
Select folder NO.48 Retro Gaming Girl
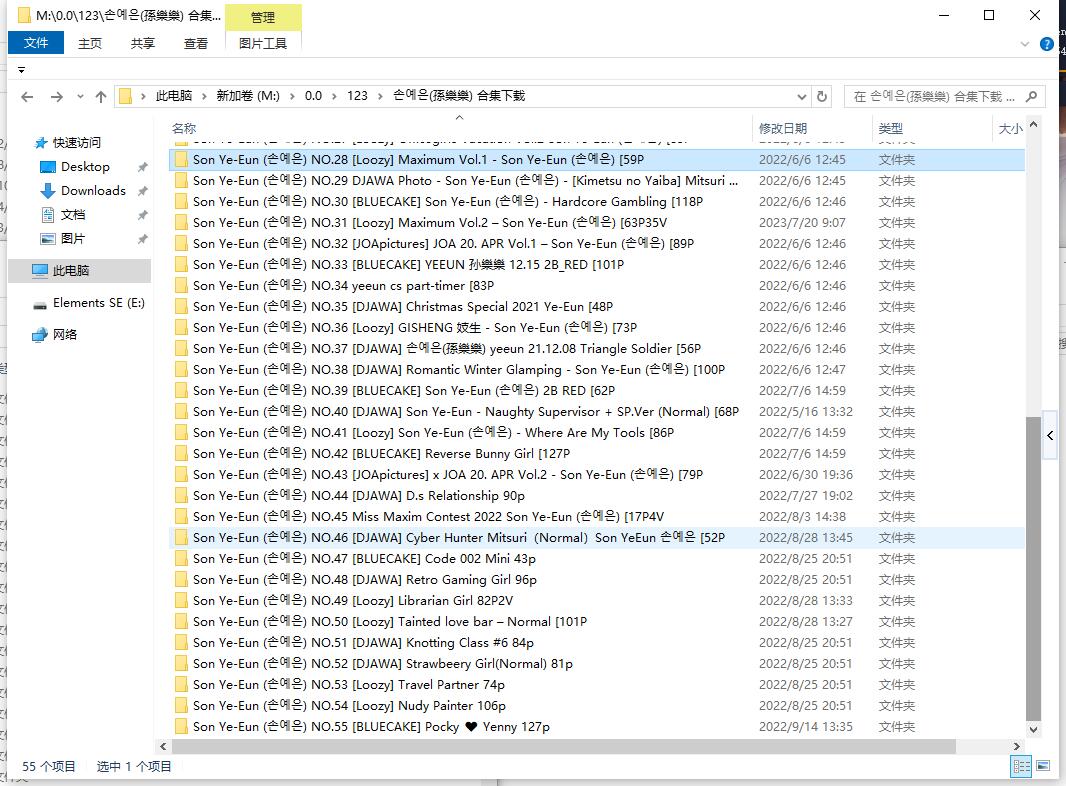click(596, 580)
